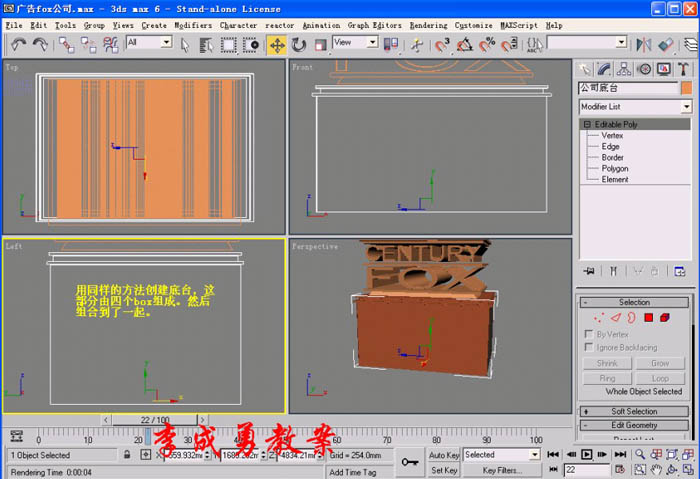
Task: Select Edge sub-object in modifier stack
Action: tap(610, 146)
